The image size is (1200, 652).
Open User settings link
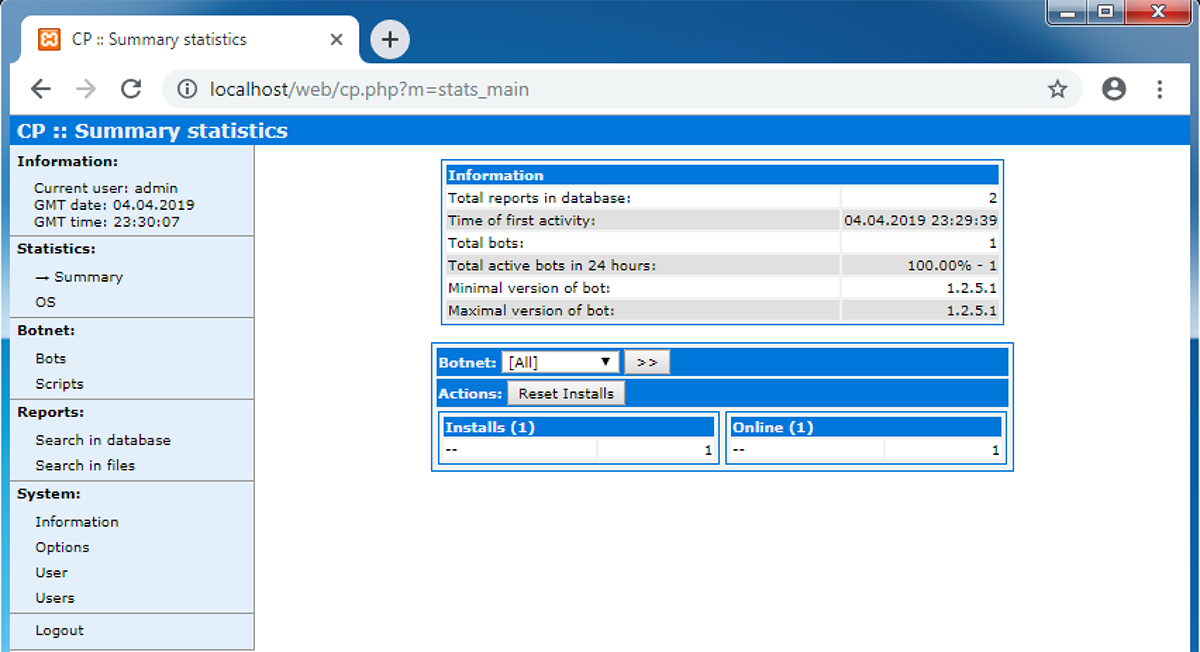[x=51, y=573]
